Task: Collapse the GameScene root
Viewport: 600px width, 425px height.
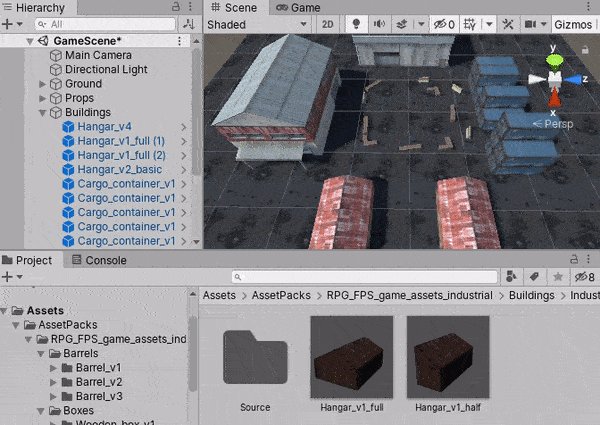Action: point(29,41)
